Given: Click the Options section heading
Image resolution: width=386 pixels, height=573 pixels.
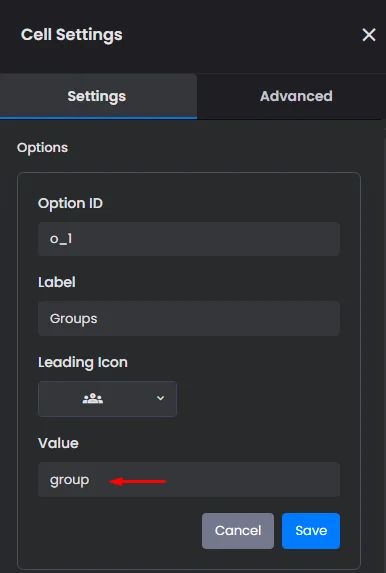Looking at the screenshot, I should coord(42,148).
